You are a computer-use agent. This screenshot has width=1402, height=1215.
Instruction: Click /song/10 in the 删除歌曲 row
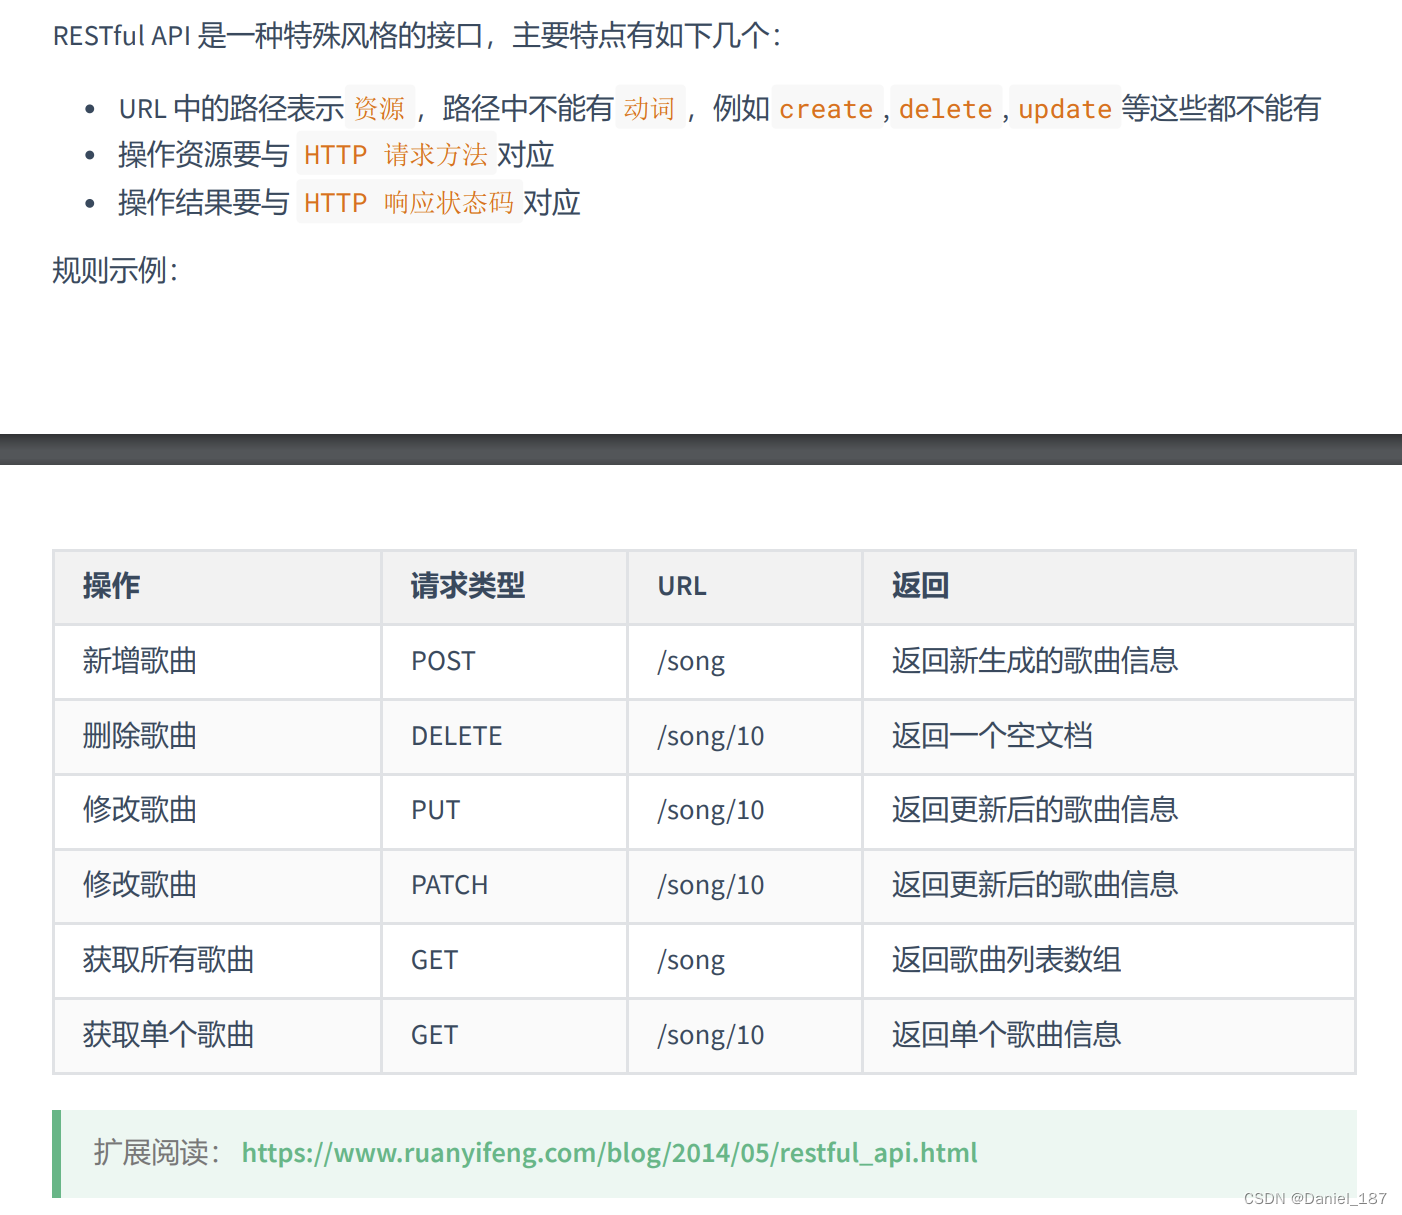745,736
